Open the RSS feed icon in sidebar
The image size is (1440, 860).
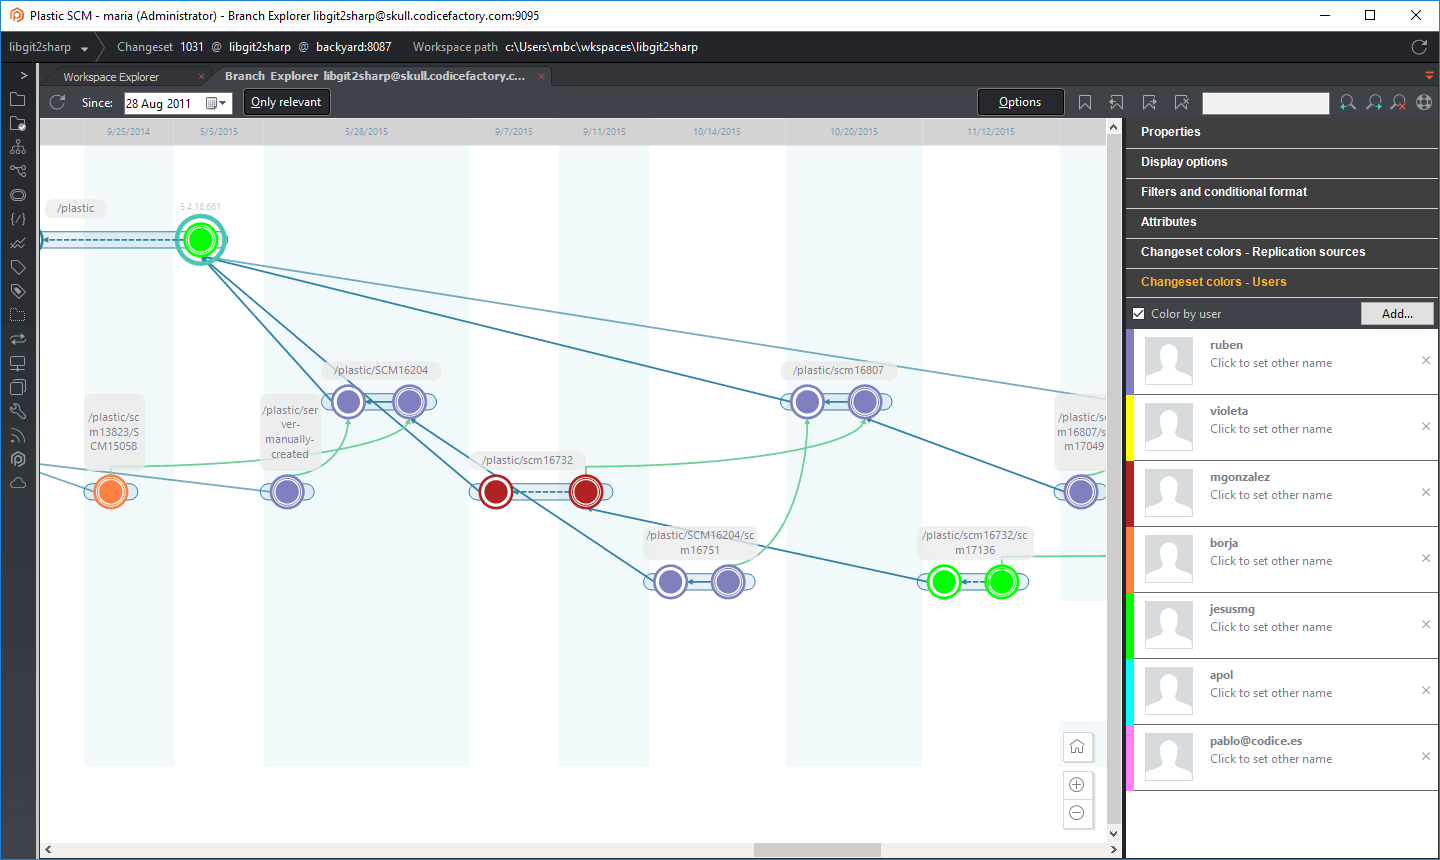pyautogui.click(x=17, y=435)
